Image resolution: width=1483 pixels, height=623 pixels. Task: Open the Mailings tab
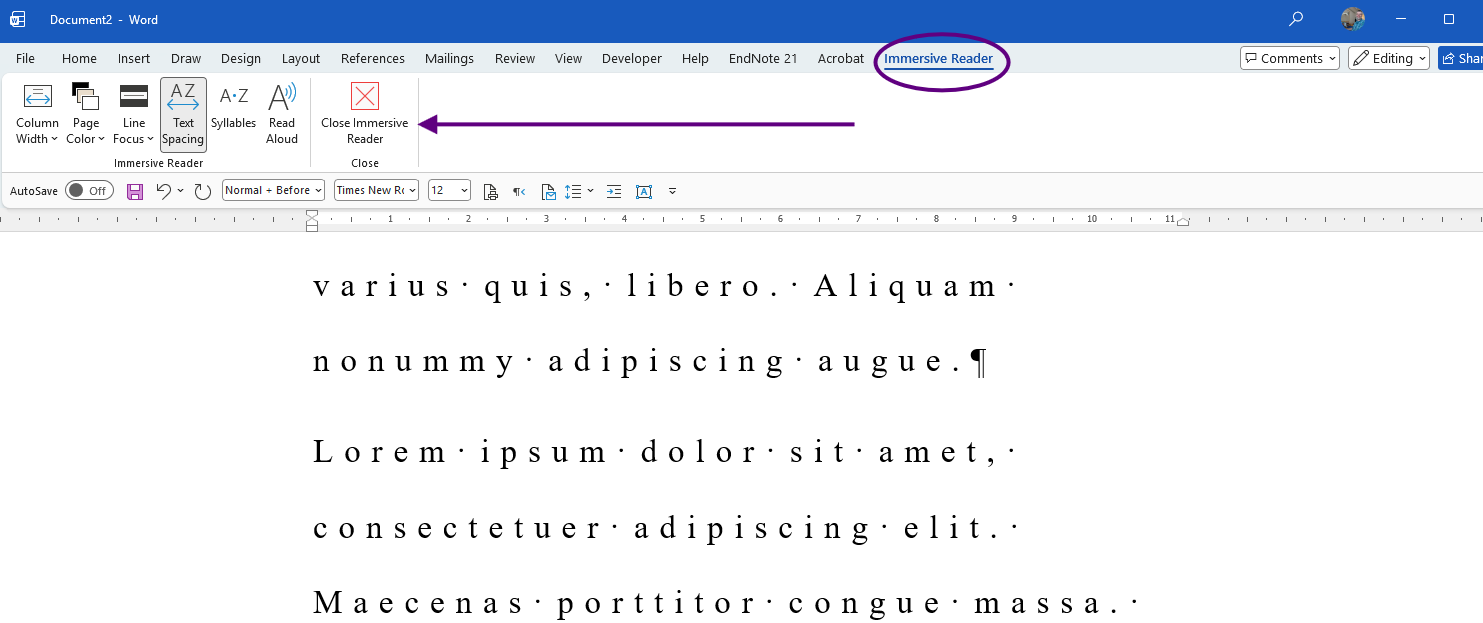click(x=449, y=58)
